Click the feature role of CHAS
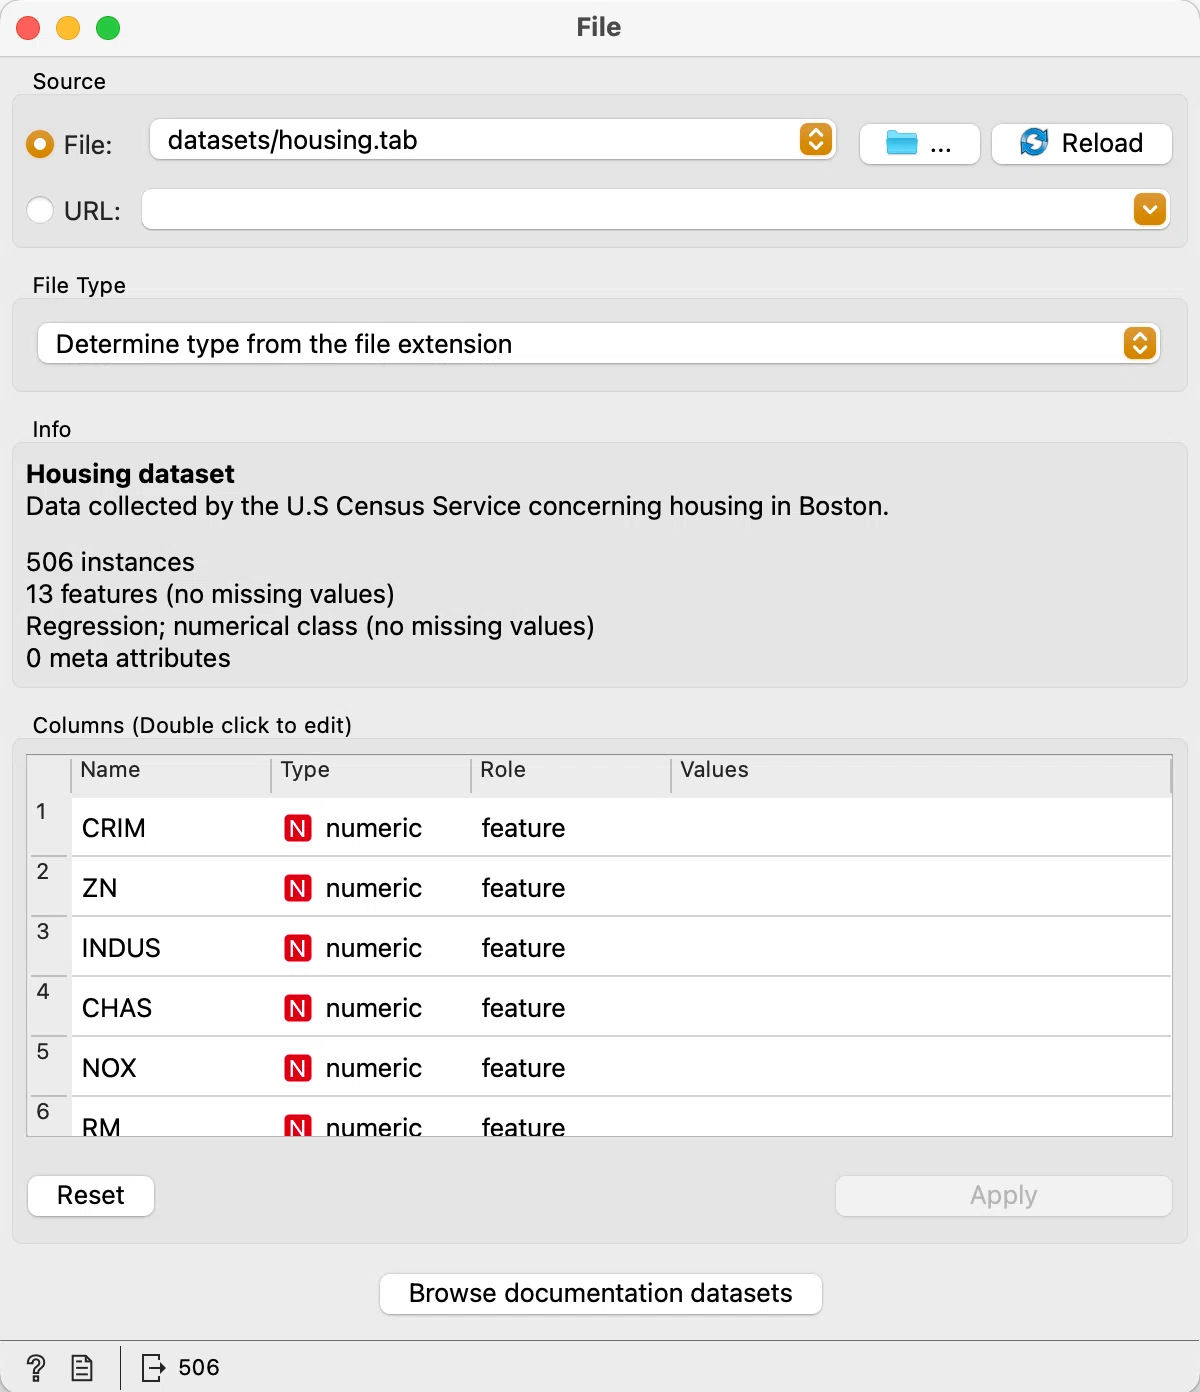1200x1392 pixels. tap(523, 1008)
